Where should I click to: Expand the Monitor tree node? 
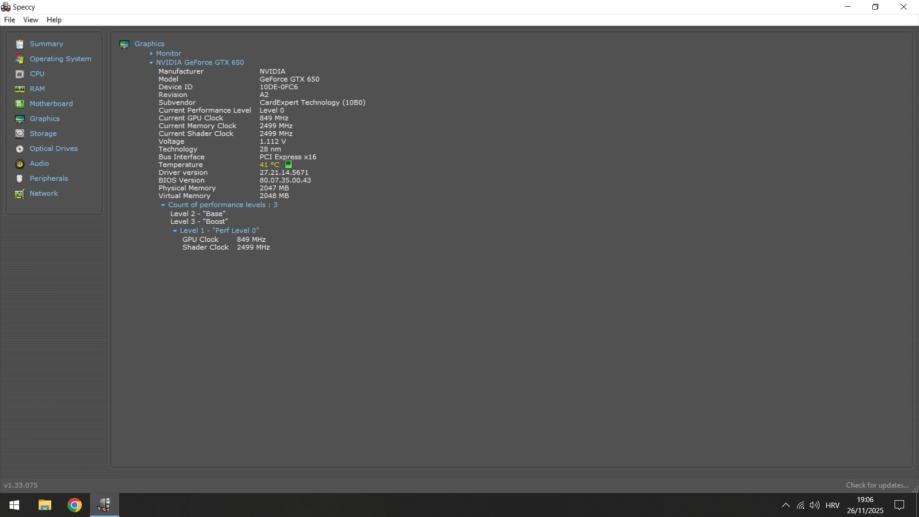coord(151,53)
